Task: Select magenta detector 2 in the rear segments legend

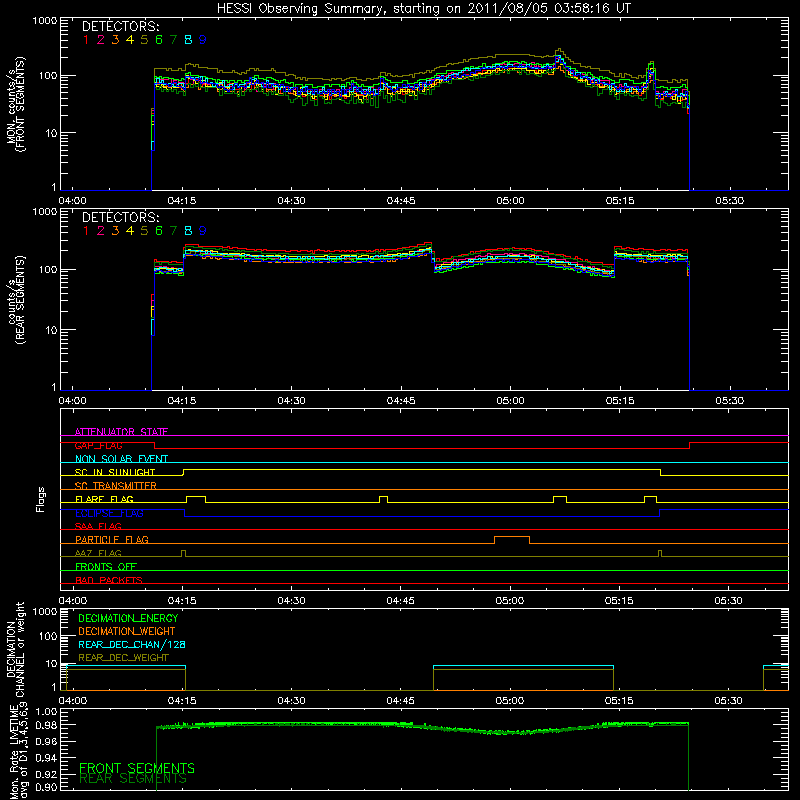Action: coord(101,231)
